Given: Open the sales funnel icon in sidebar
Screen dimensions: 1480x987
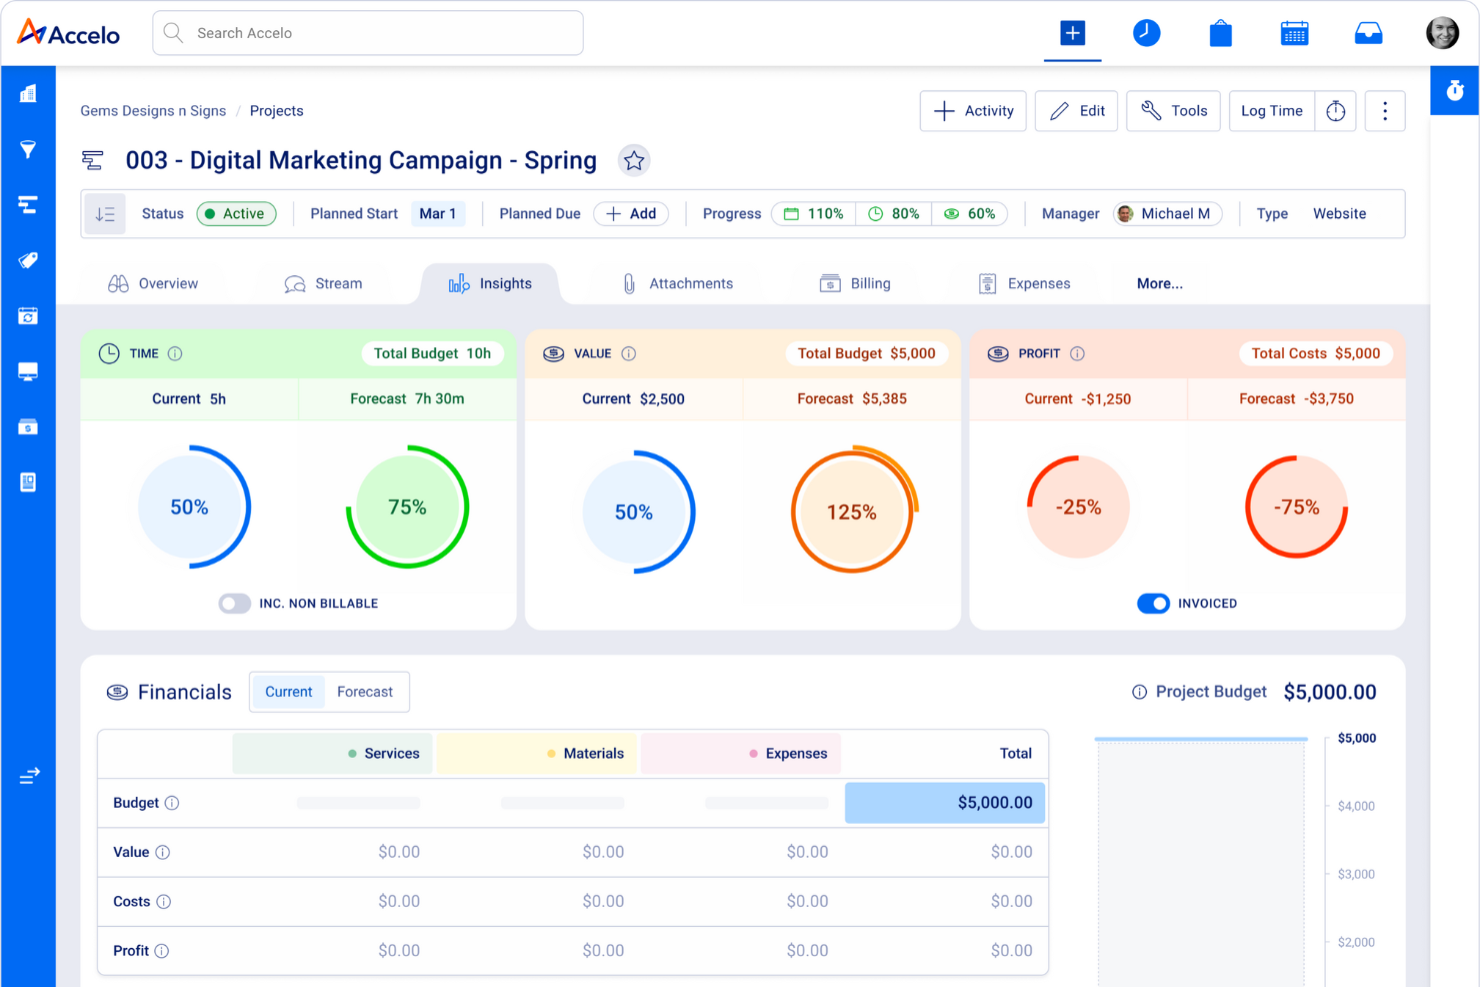Looking at the screenshot, I should pyautogui.click(x=28, y=150).
